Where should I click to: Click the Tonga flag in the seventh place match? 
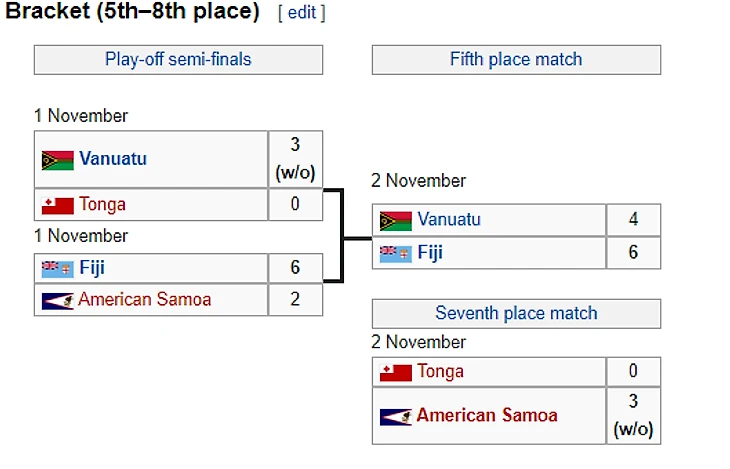396,373
